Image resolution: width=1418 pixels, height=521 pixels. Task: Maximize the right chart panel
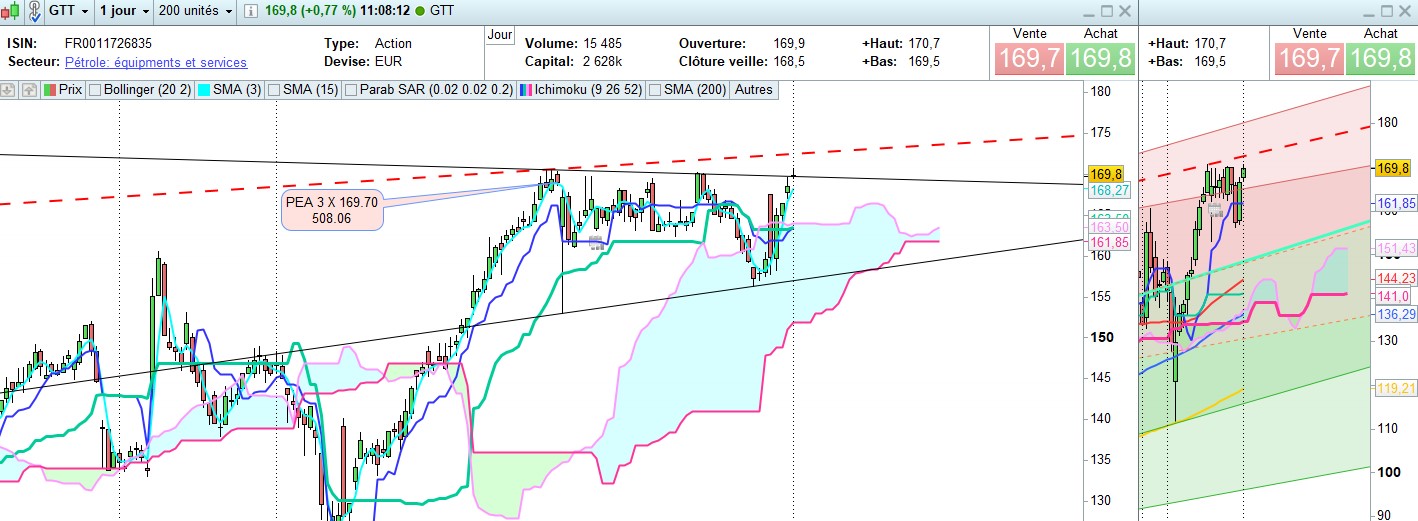[1389, 11]
